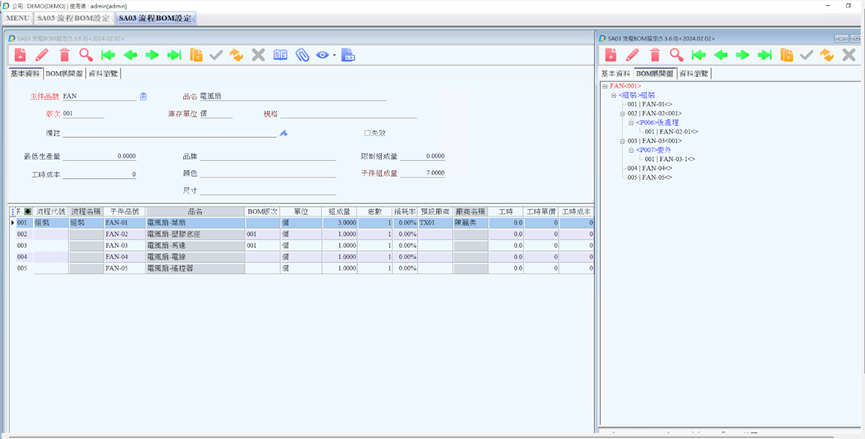Collapse the <組裝>組裝 tree node
Screen dimensions: 865x439
coord(613,95)
